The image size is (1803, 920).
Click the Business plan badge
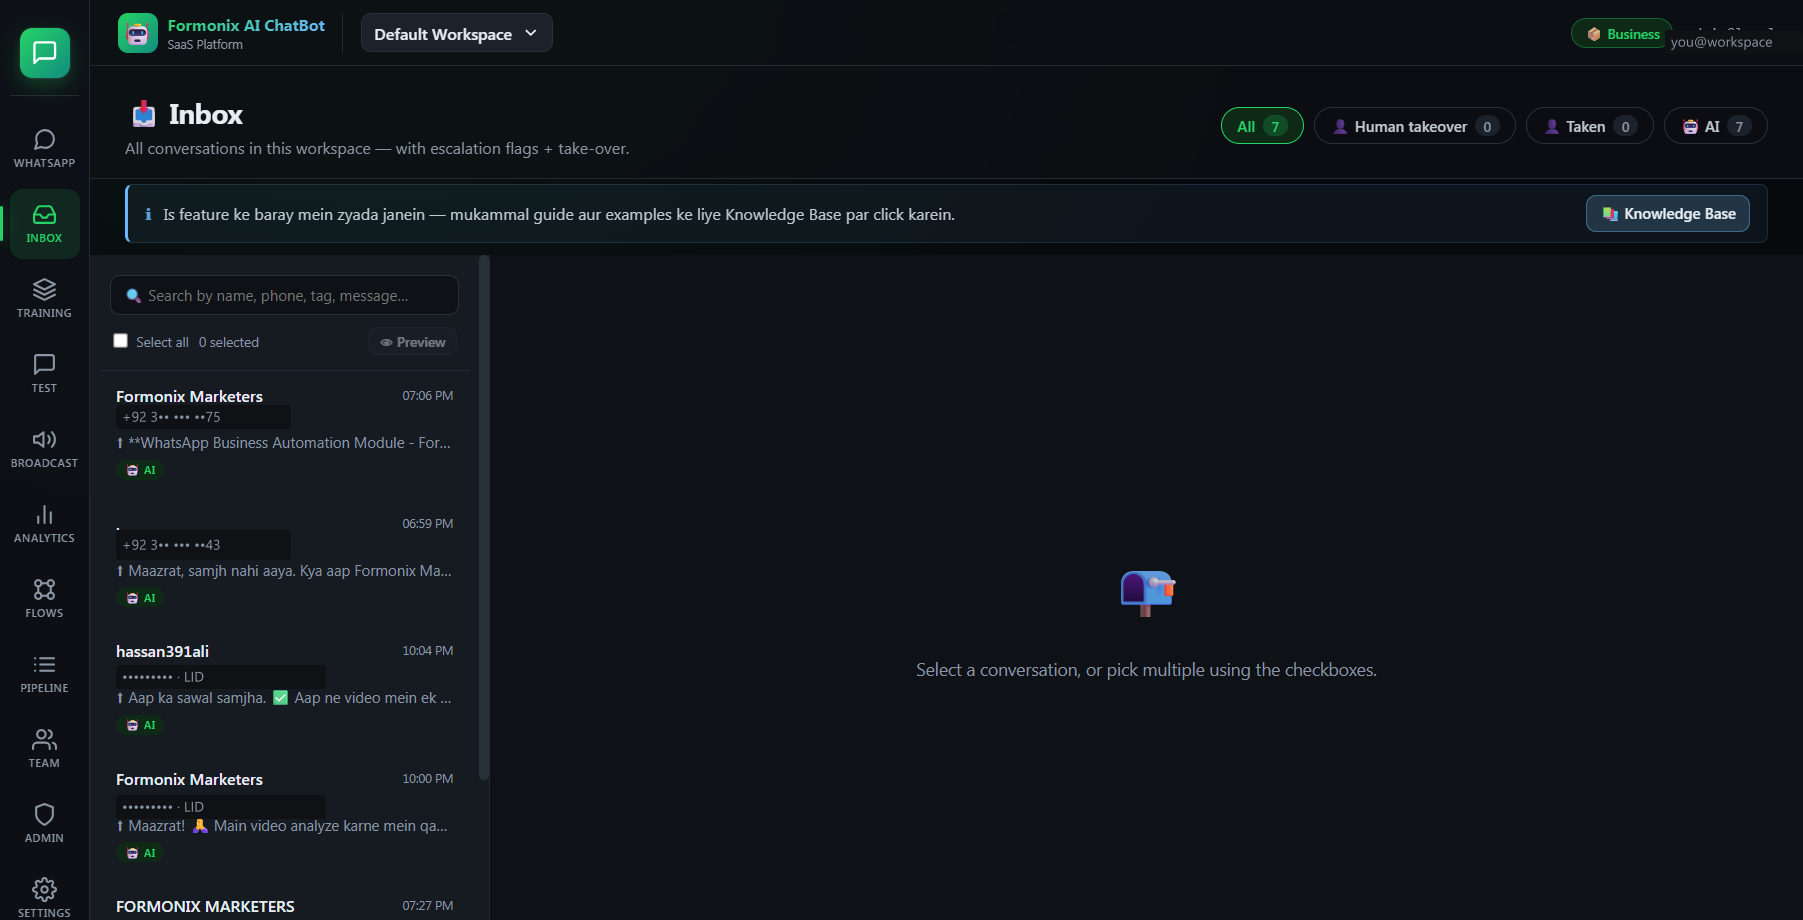tap(1622, 34)
